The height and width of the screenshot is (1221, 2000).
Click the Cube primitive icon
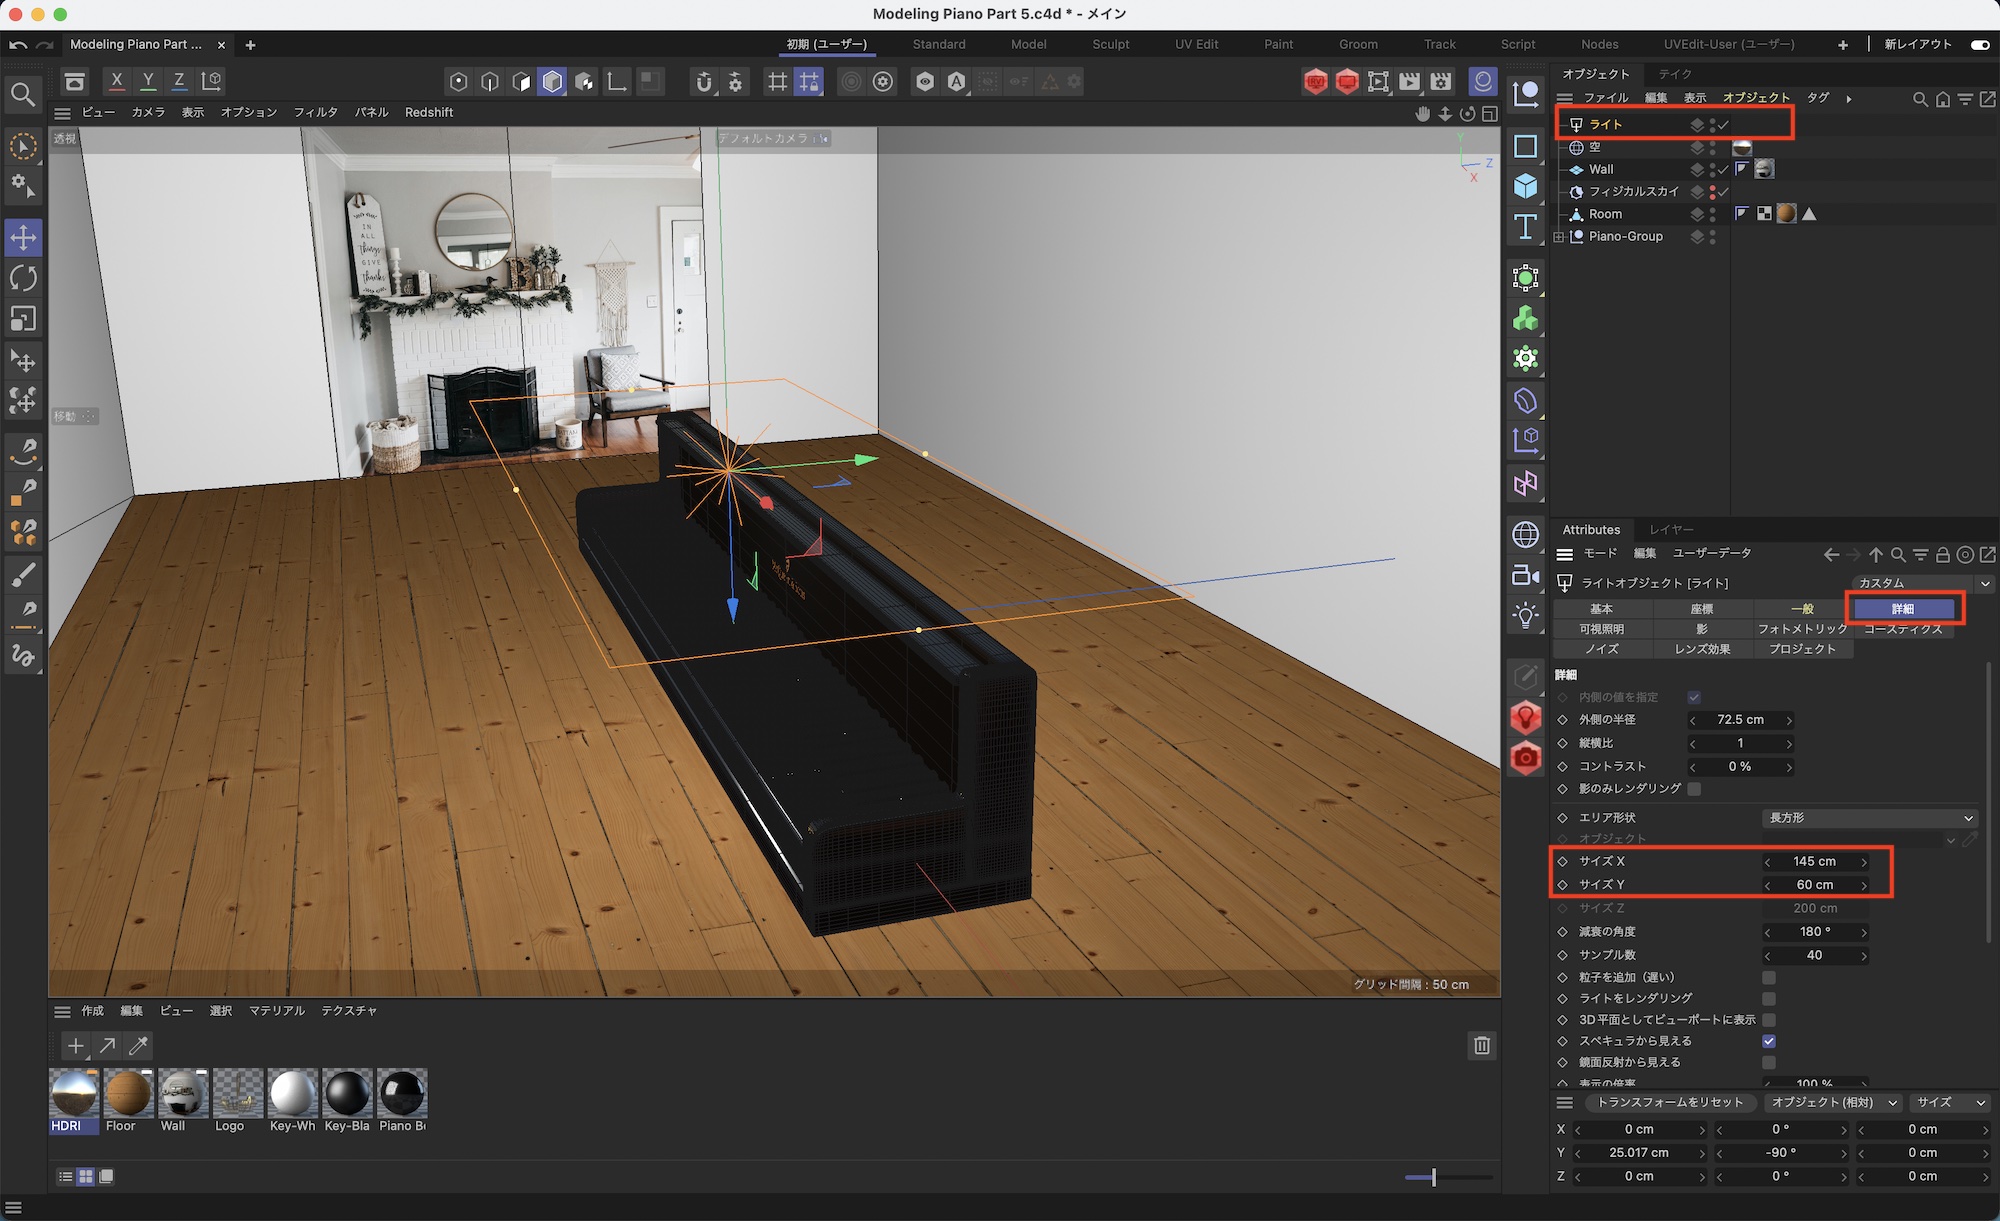[1525, 186]
